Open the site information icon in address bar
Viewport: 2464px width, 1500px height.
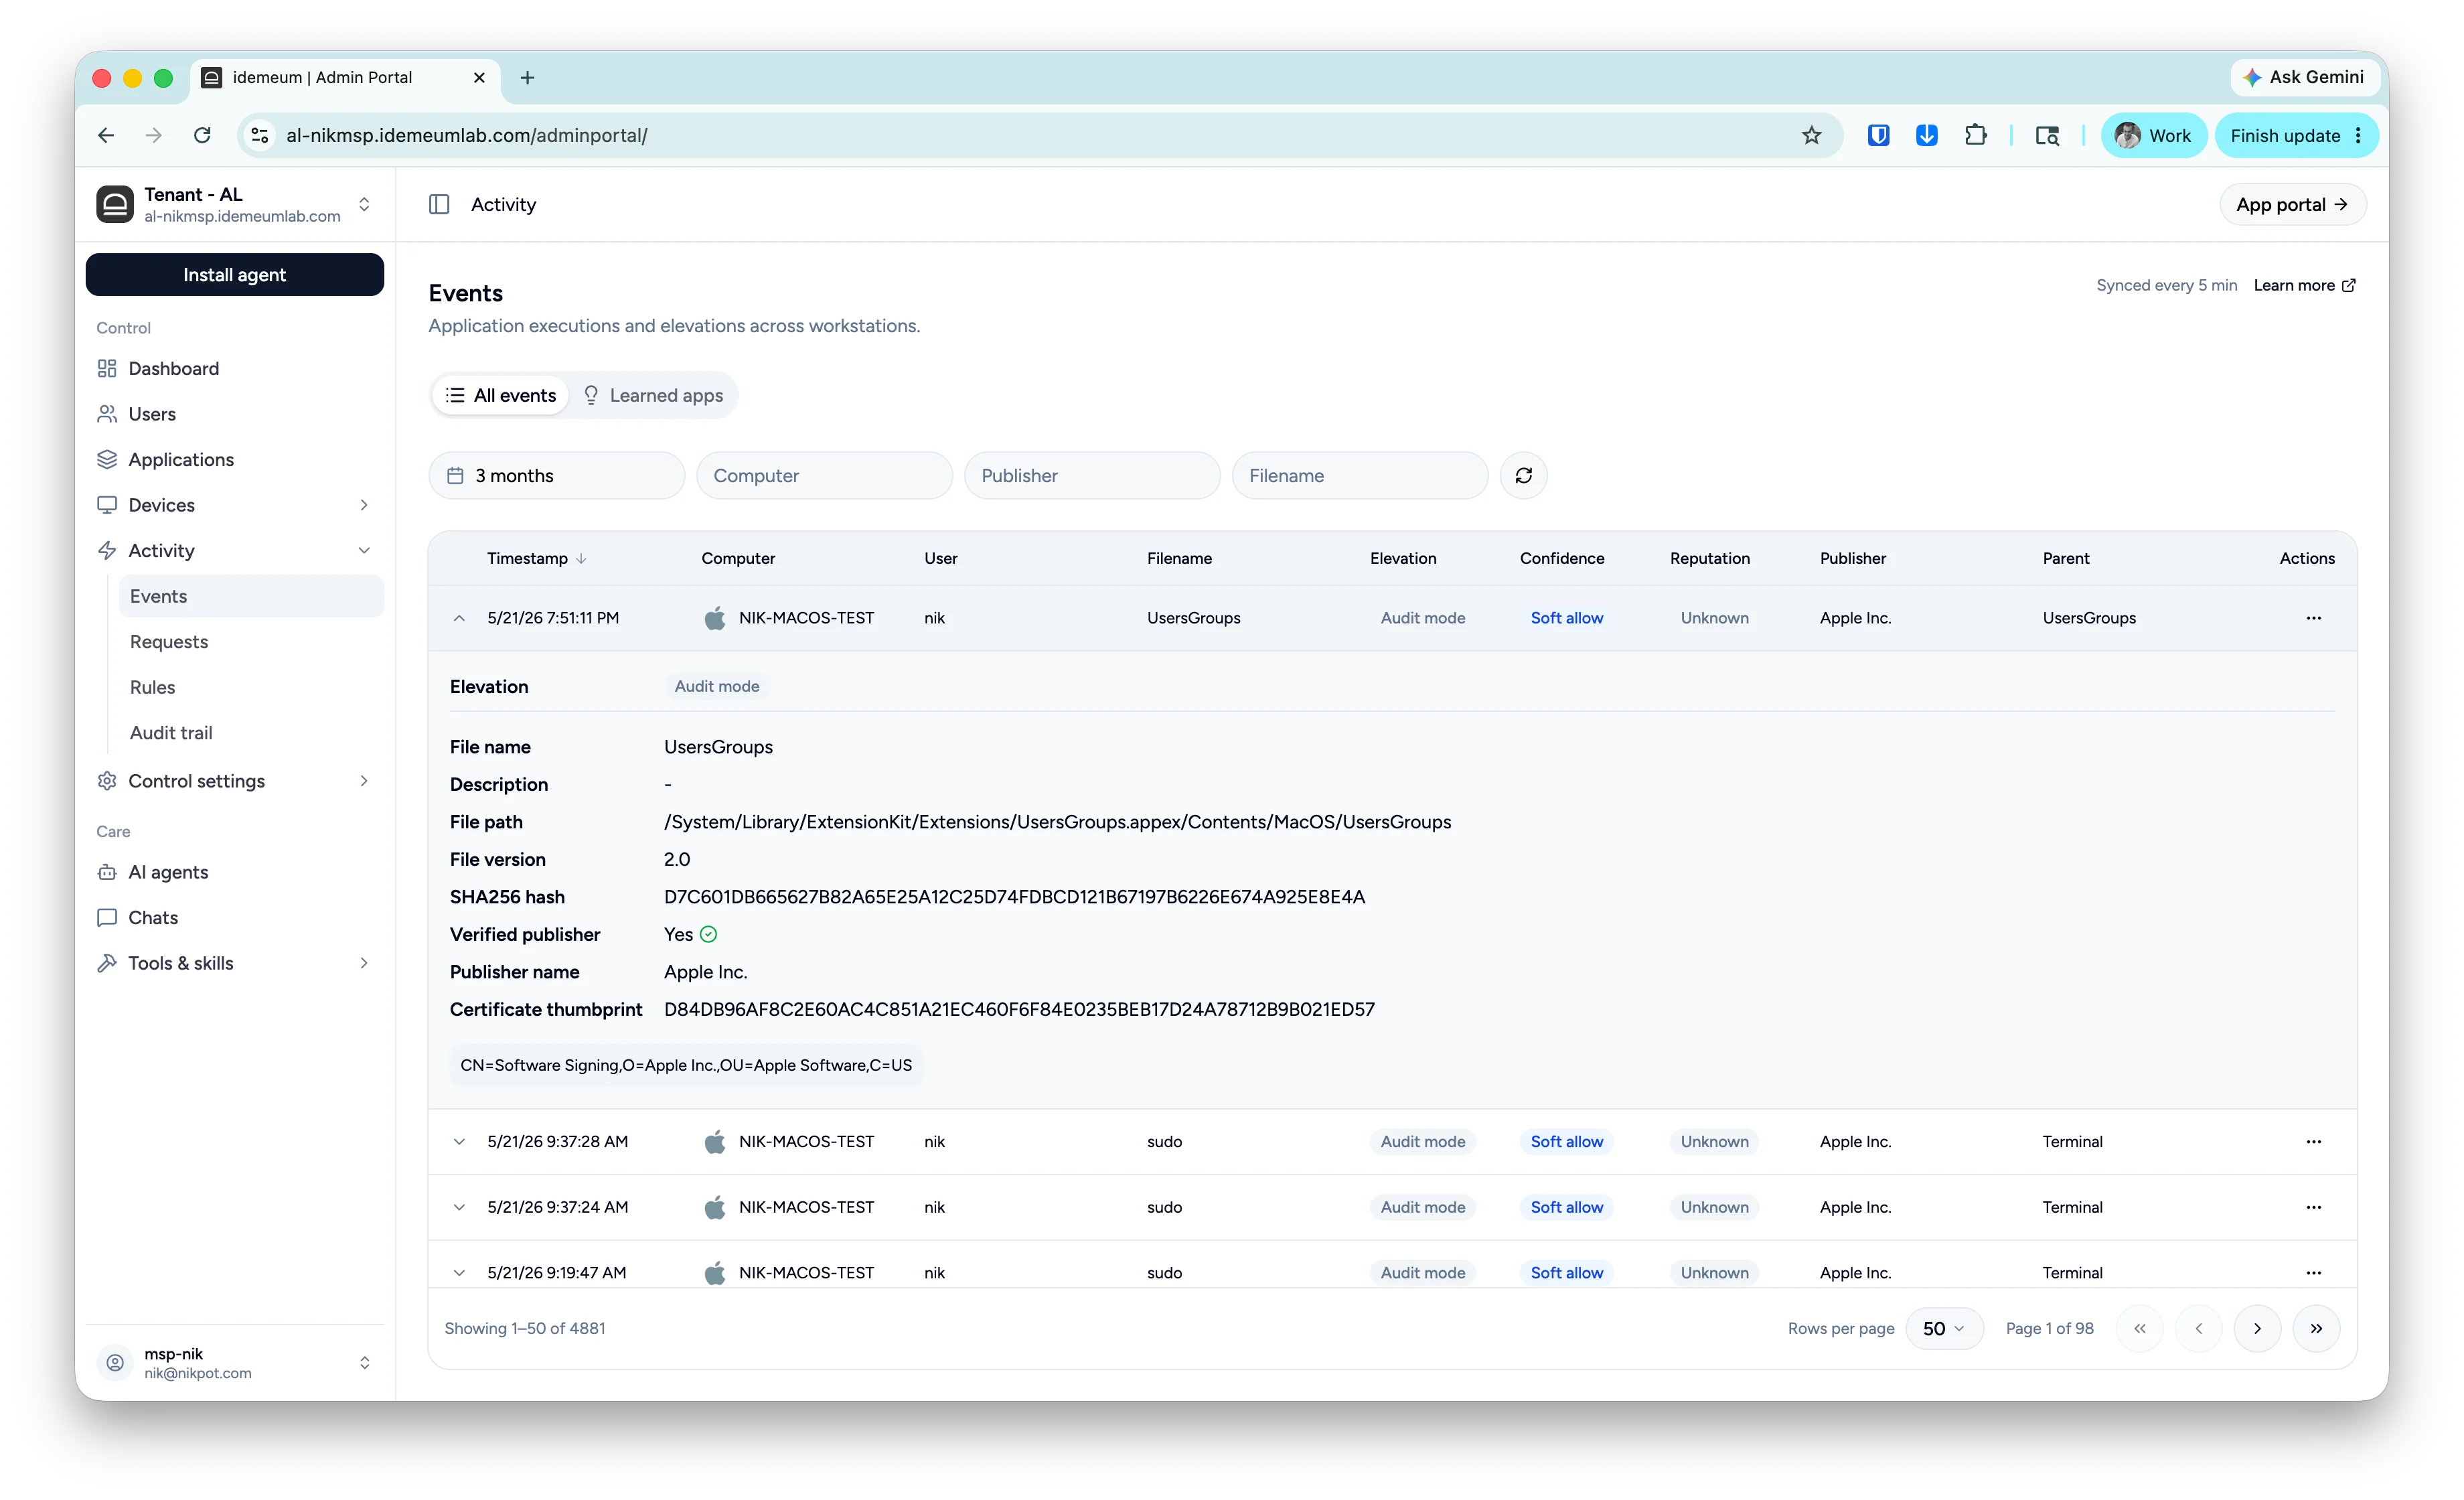(x=260, y=135)
